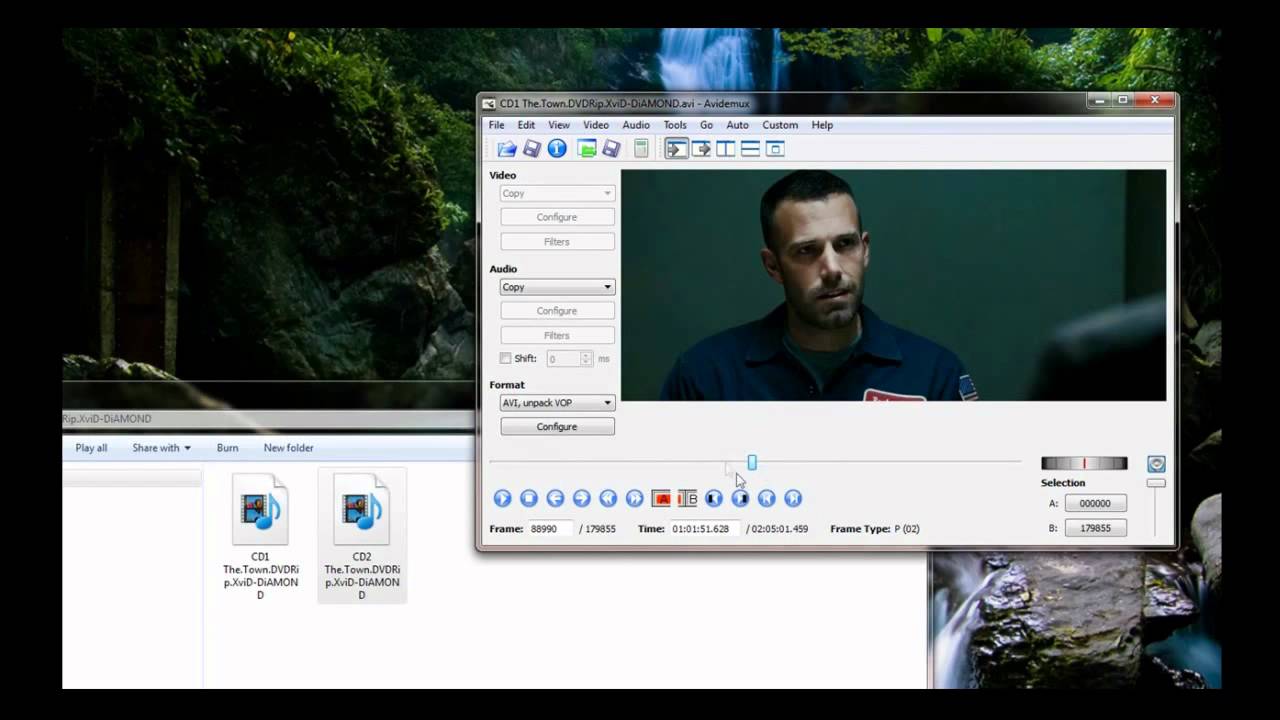Set selection marker A
Image resolution: width=1280 pixels, height=720 pixels.
coord(661,498)
